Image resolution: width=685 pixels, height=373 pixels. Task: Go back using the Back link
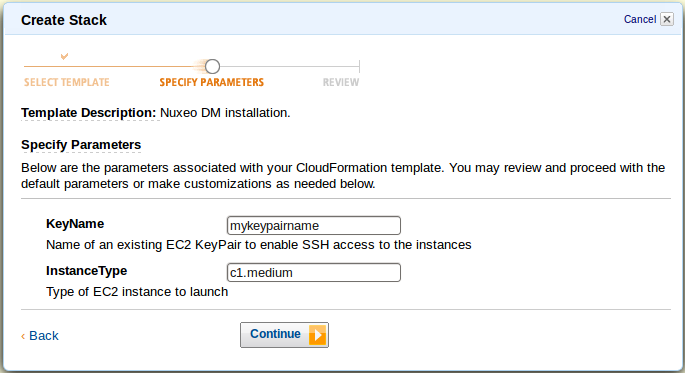[44, 335]
